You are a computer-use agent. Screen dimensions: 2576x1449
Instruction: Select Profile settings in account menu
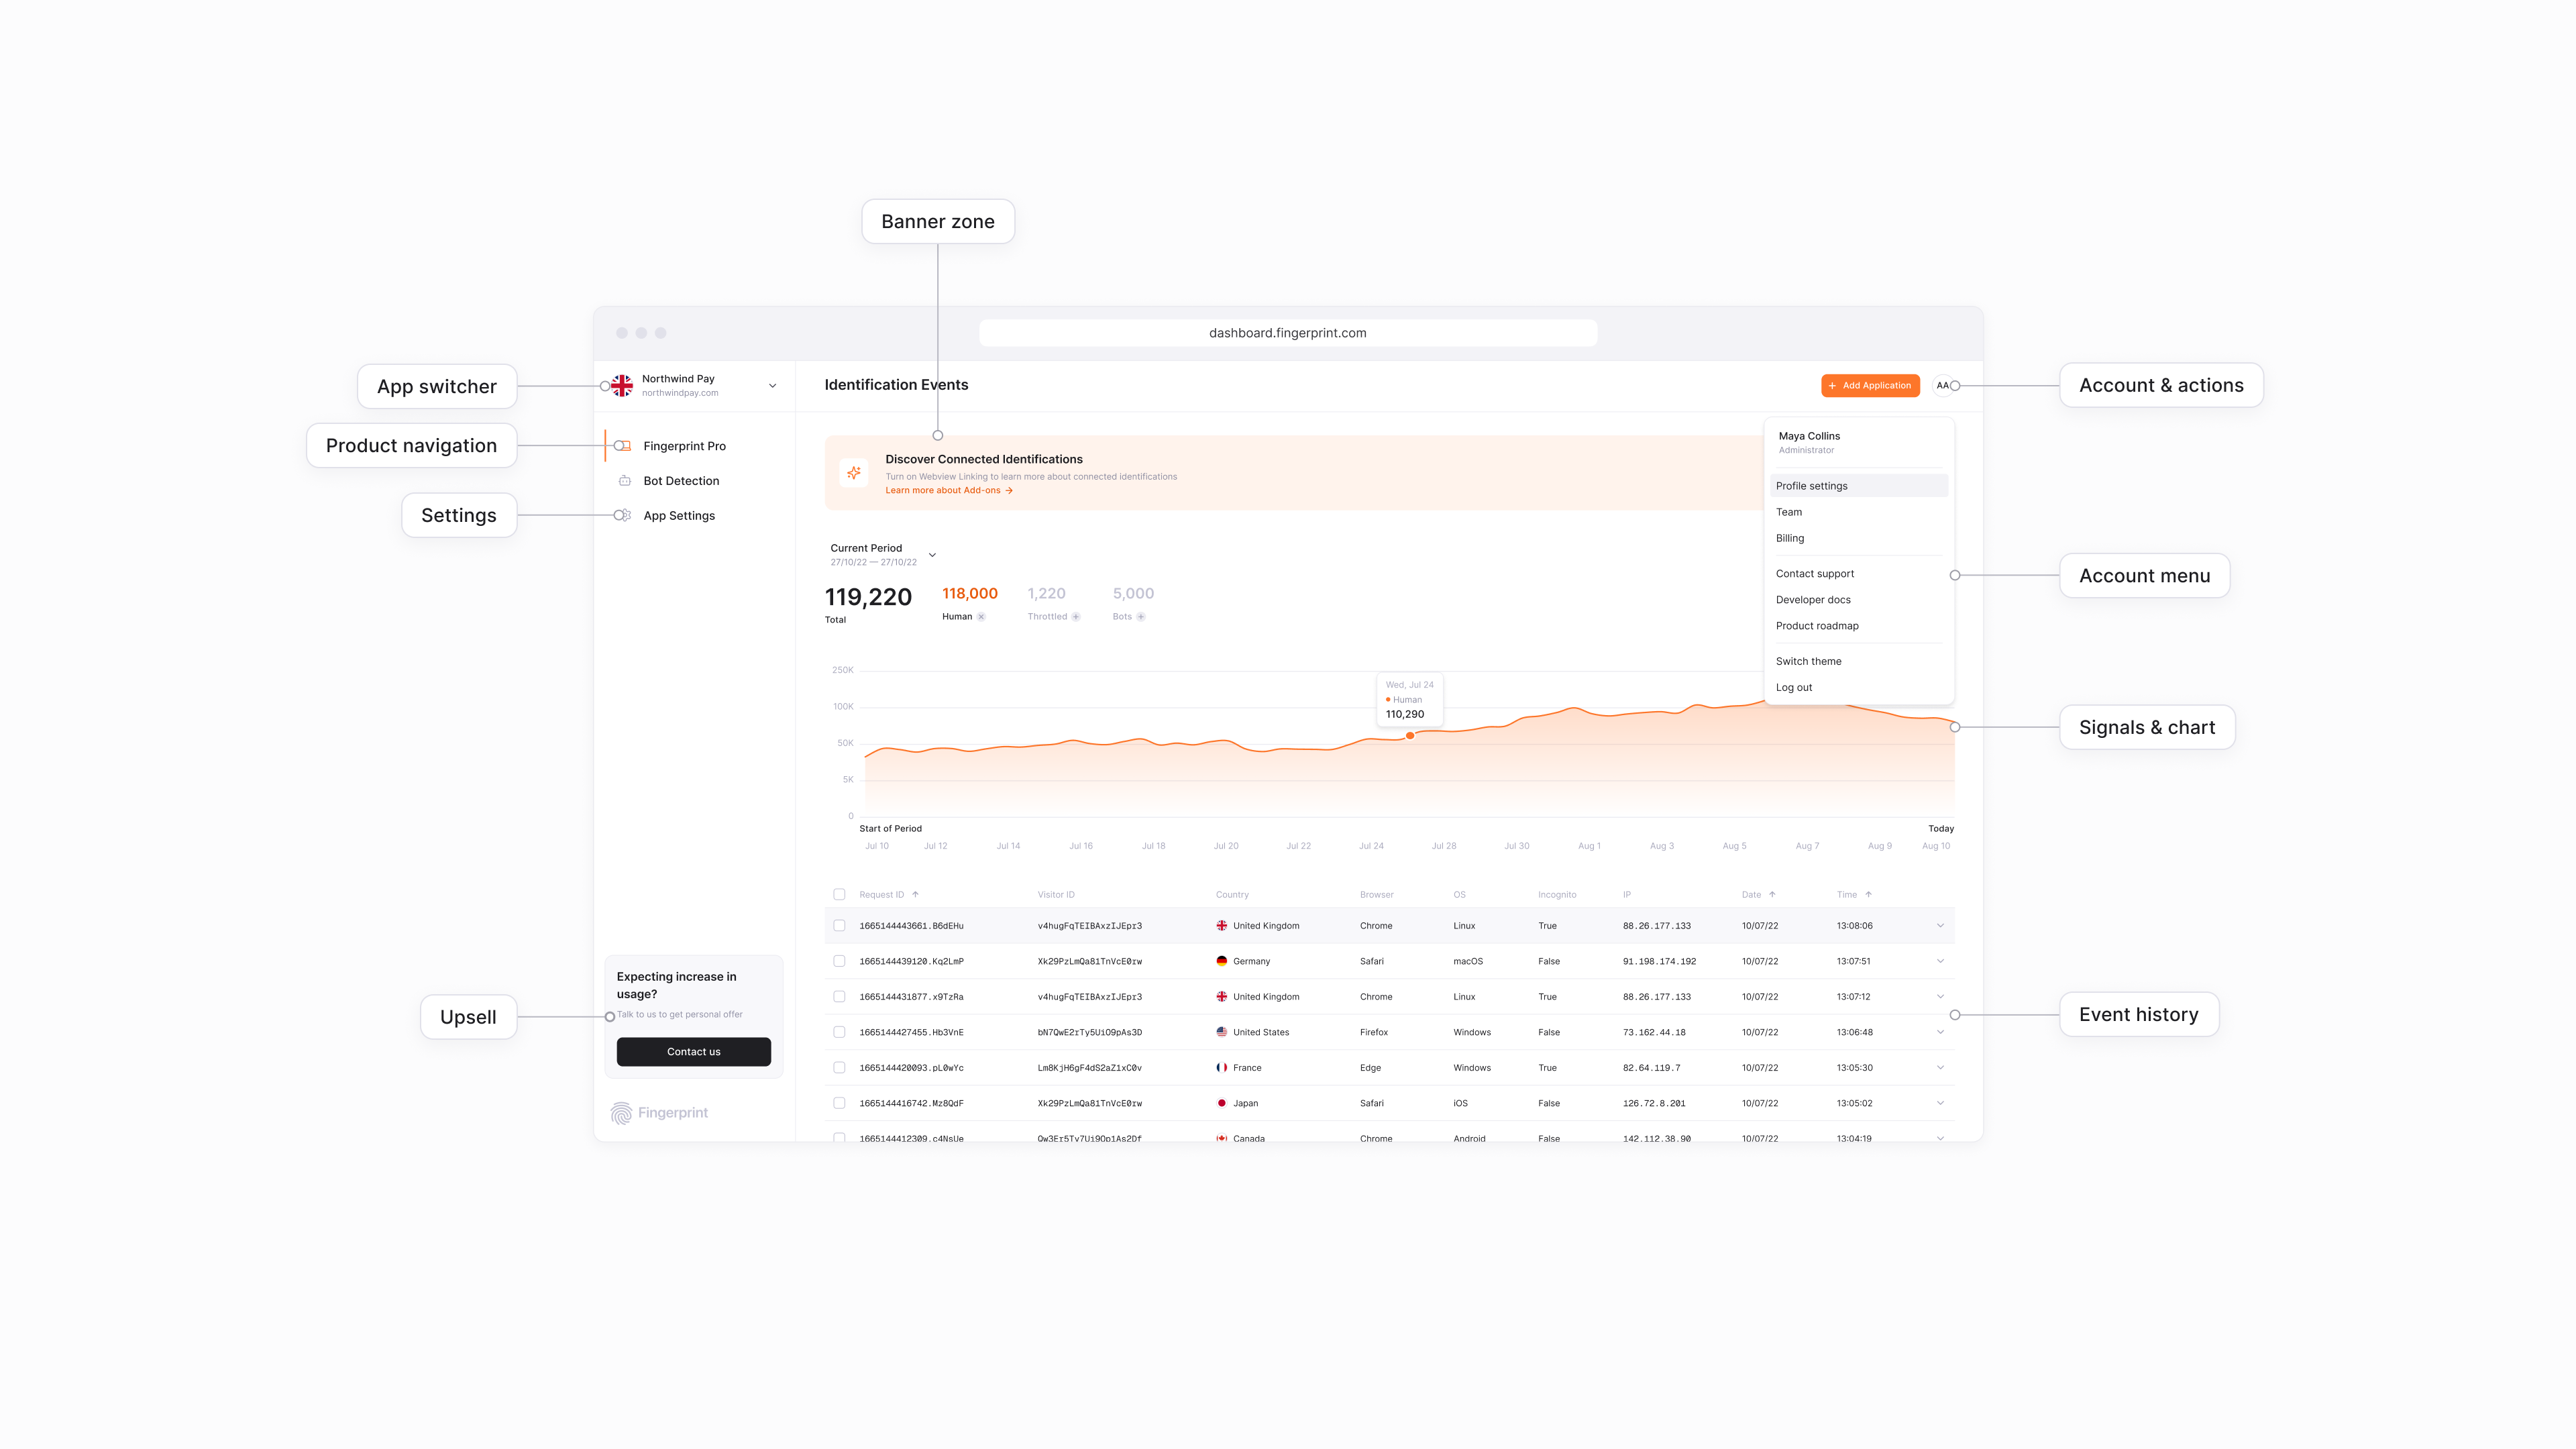pos(1859,486)
